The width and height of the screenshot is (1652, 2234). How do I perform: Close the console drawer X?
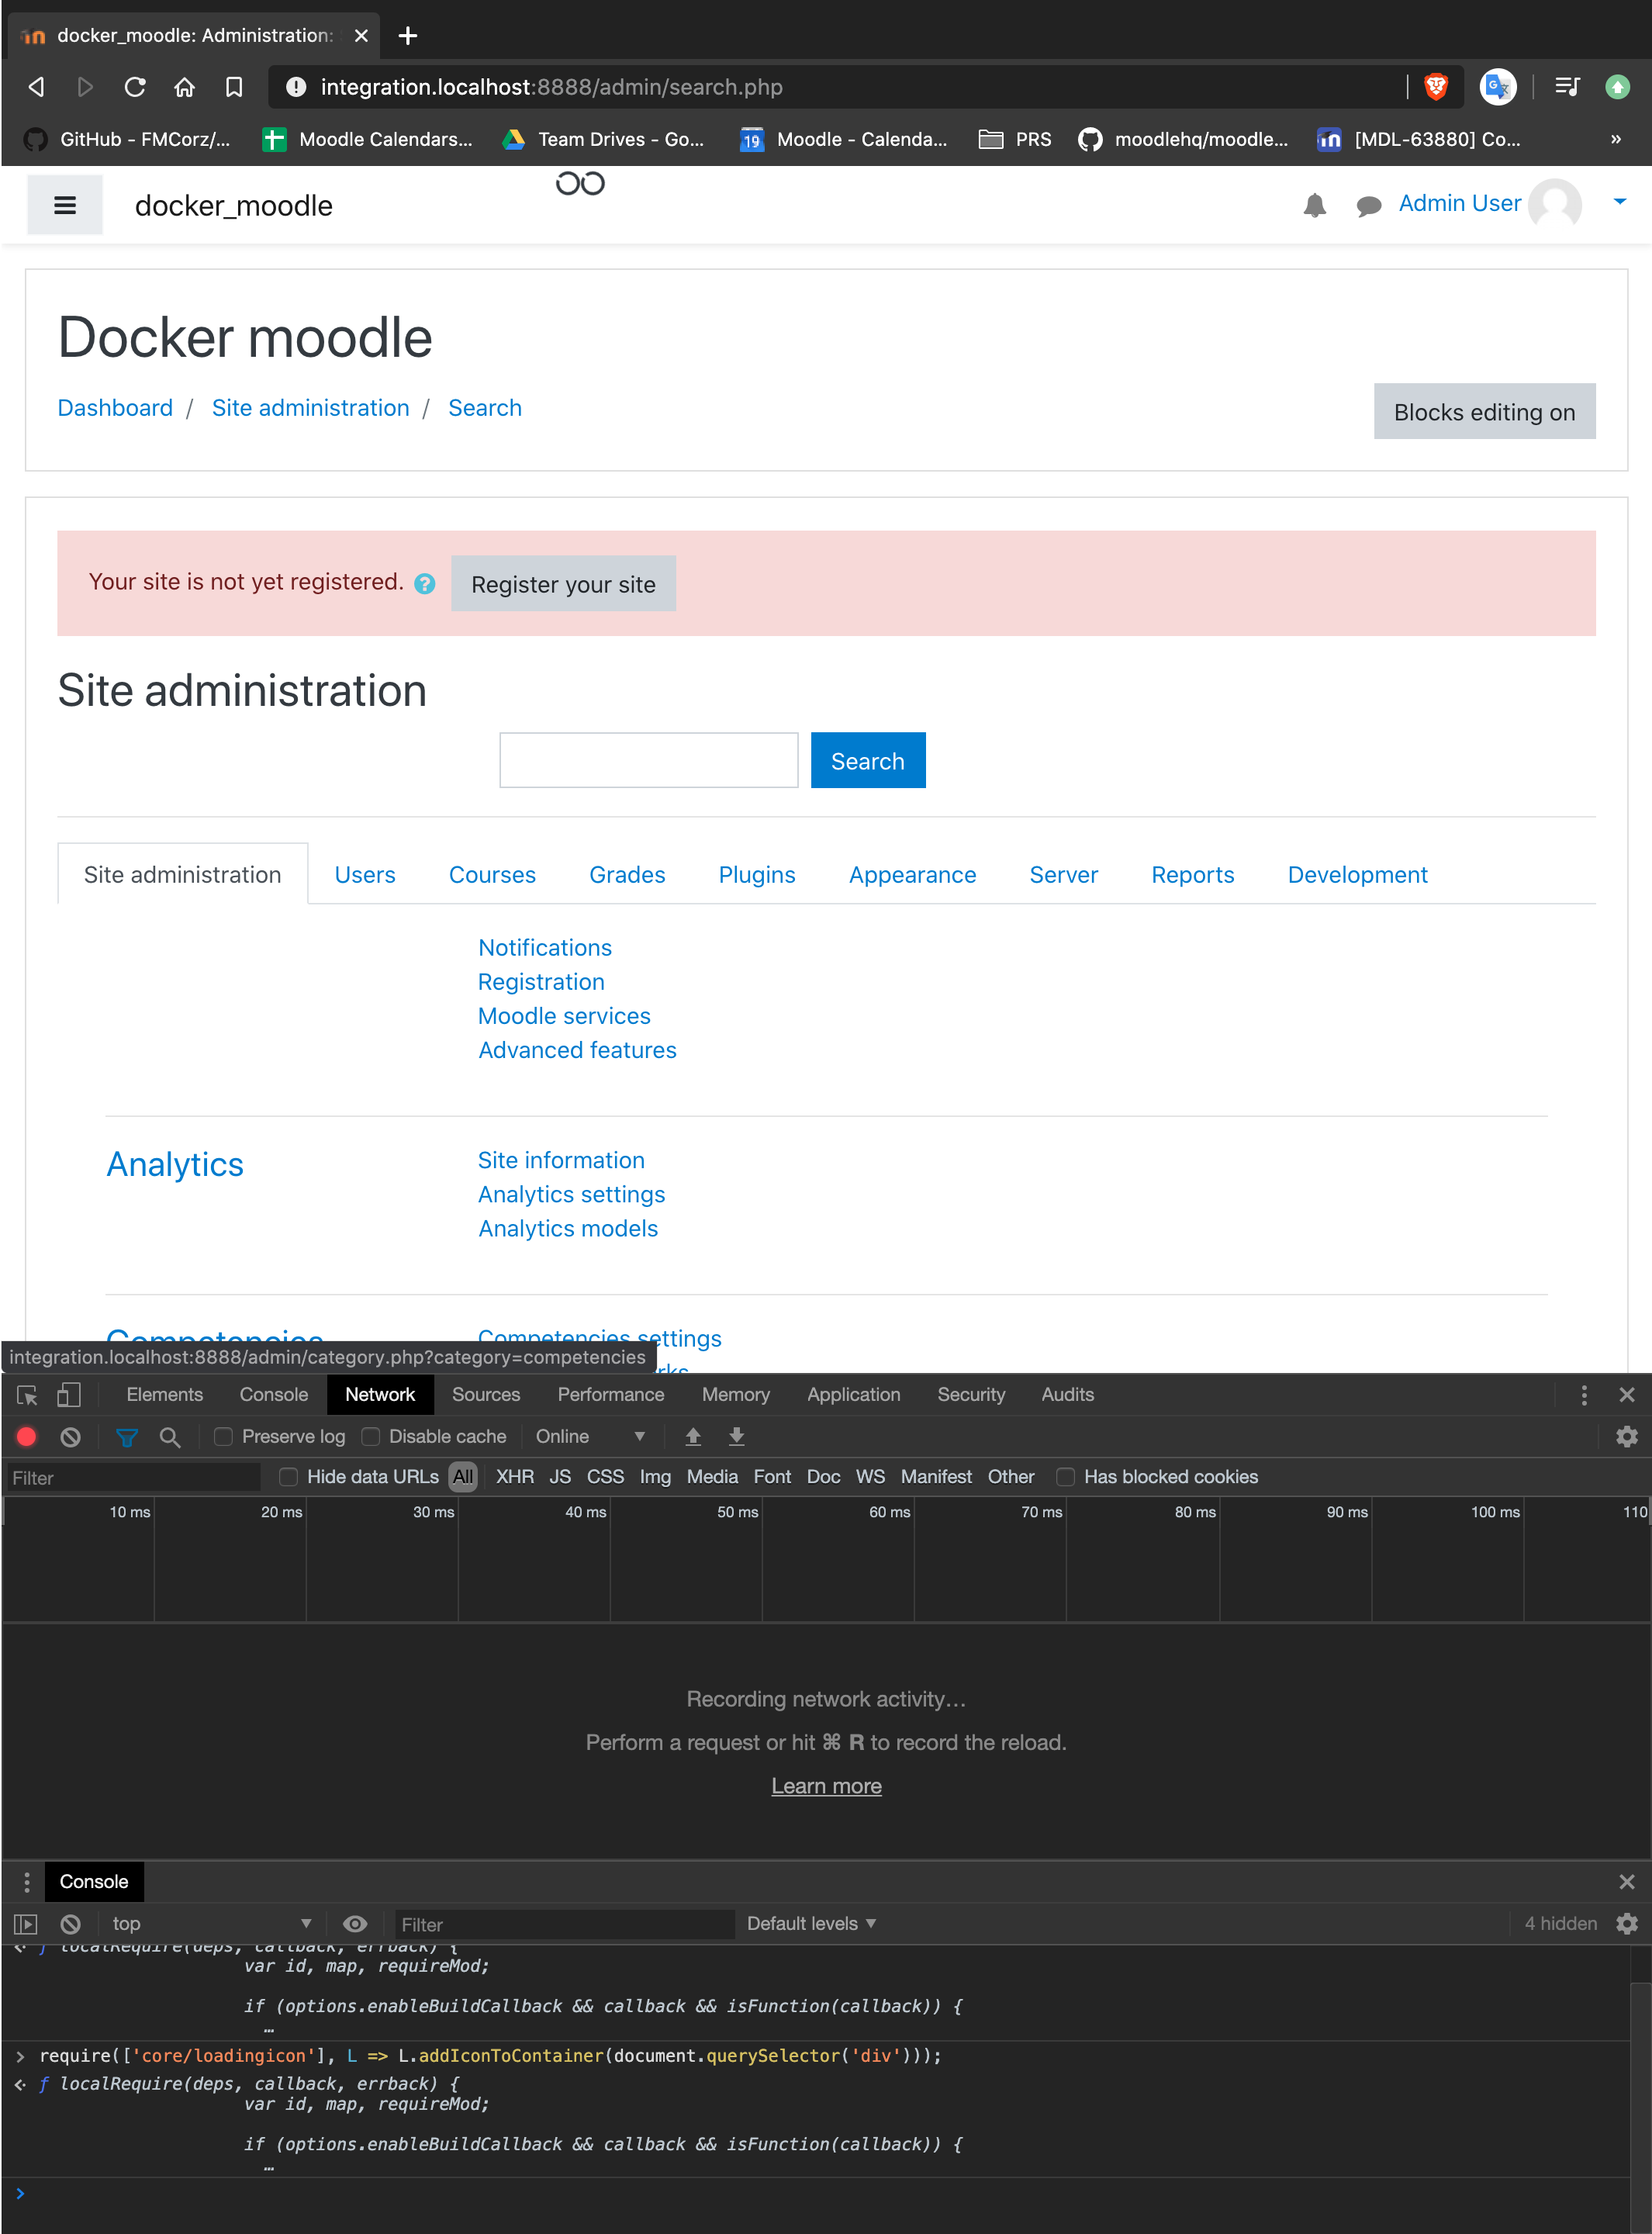(x=1627, y=1882)
